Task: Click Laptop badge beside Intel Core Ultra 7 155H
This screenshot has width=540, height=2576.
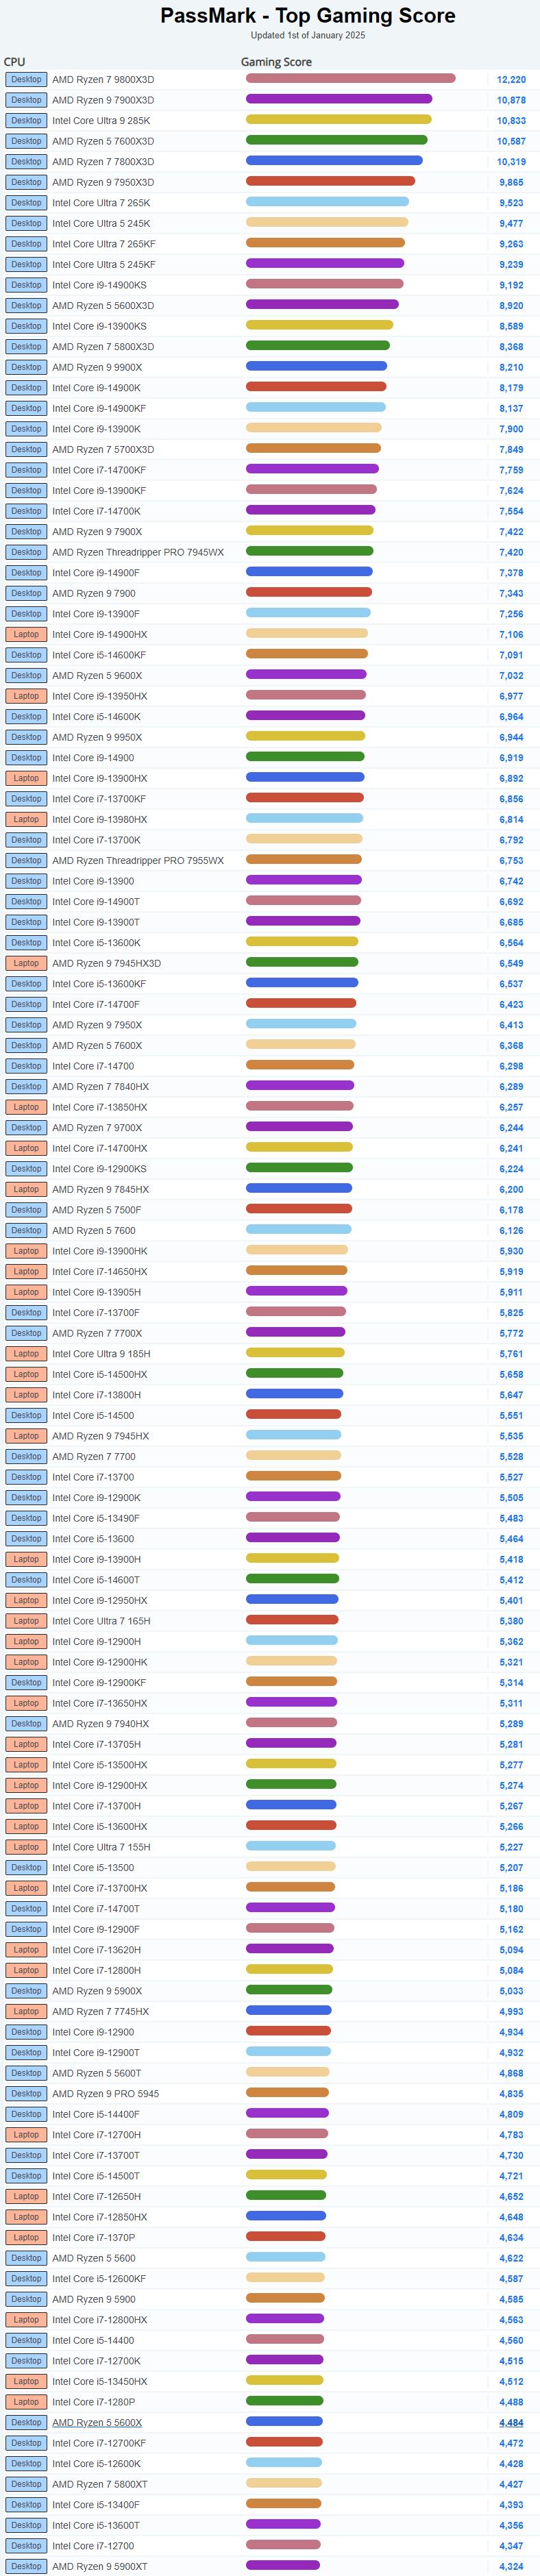Action: (x=26, y=1847)
